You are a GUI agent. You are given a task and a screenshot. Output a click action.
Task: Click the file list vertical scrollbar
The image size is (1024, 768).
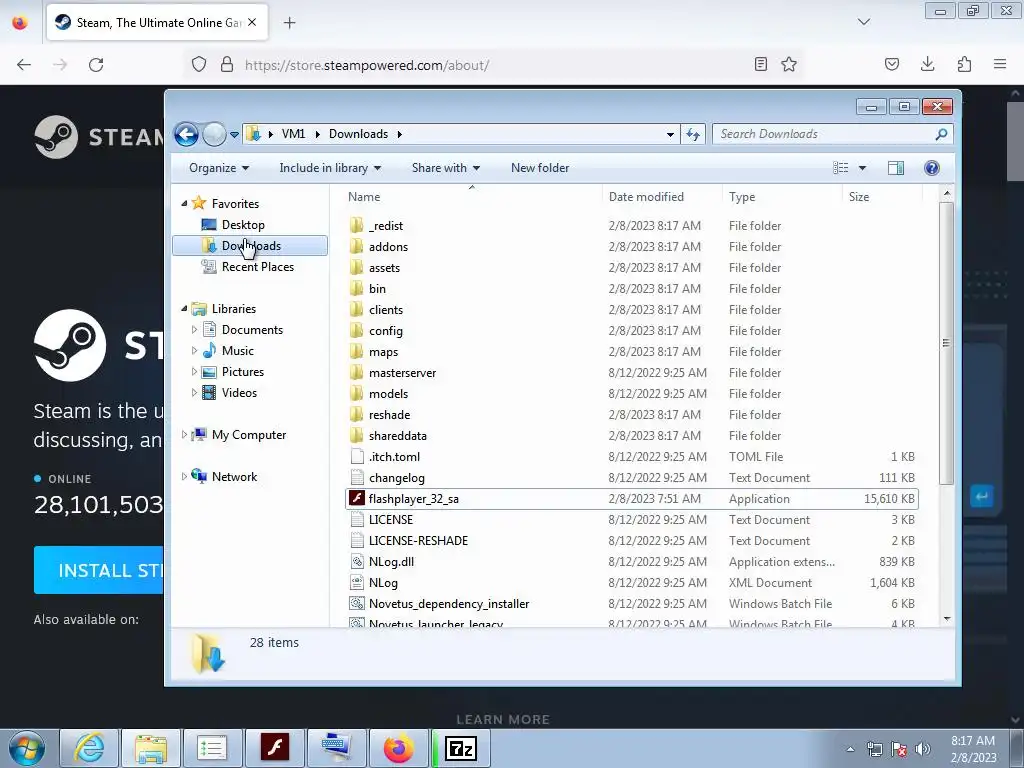point(947,343)
